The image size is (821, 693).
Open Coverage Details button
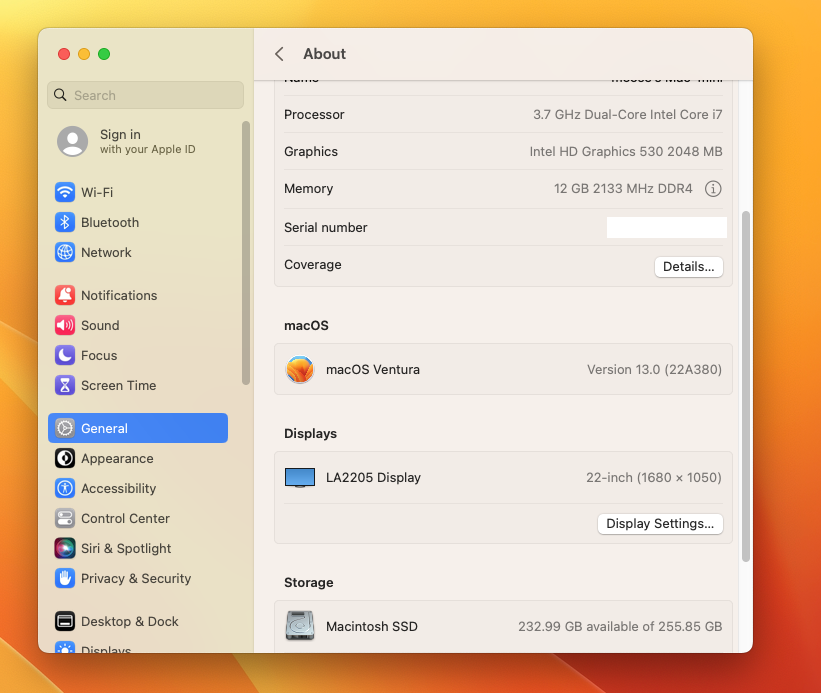tap(689, 266)
